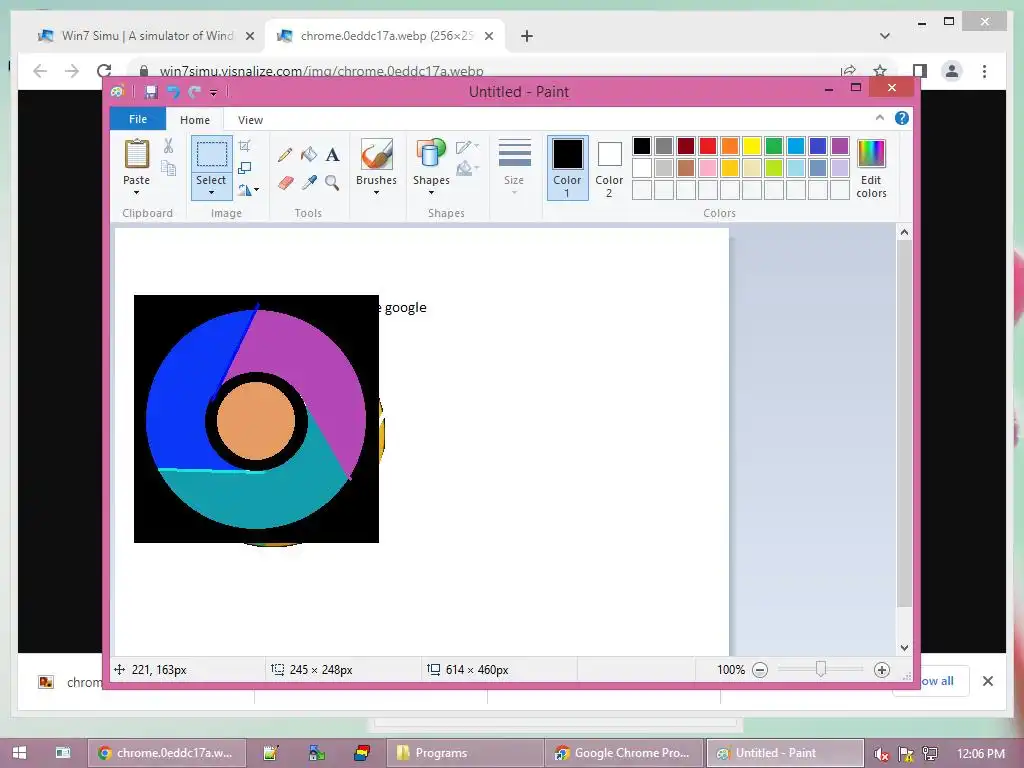This screenshot has width=1024, height=768.
Task: Click the Size line thickness icon
Action: pos(515,154)
